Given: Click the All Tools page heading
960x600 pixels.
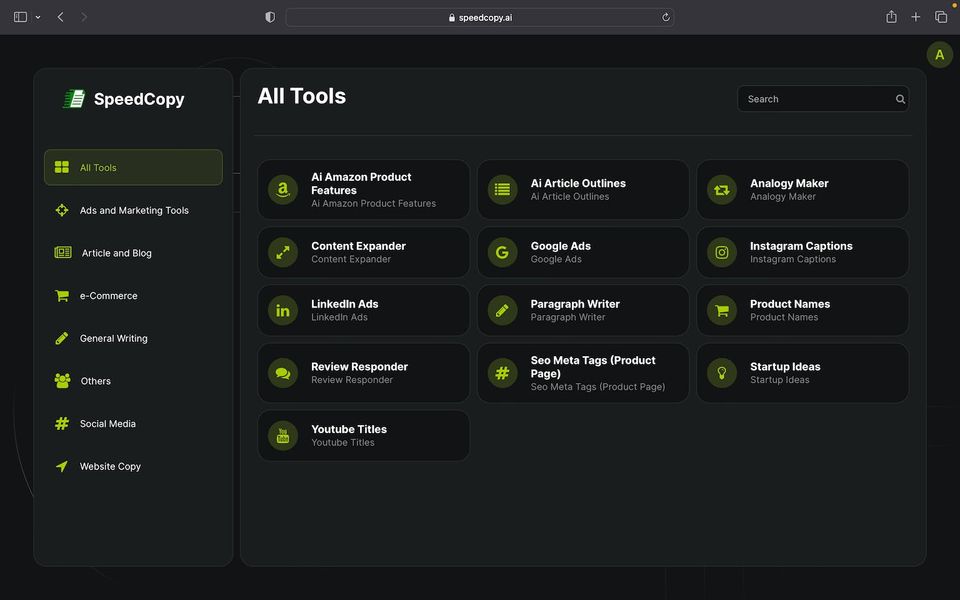Looking at the screenshot, I should click(302, 96).
